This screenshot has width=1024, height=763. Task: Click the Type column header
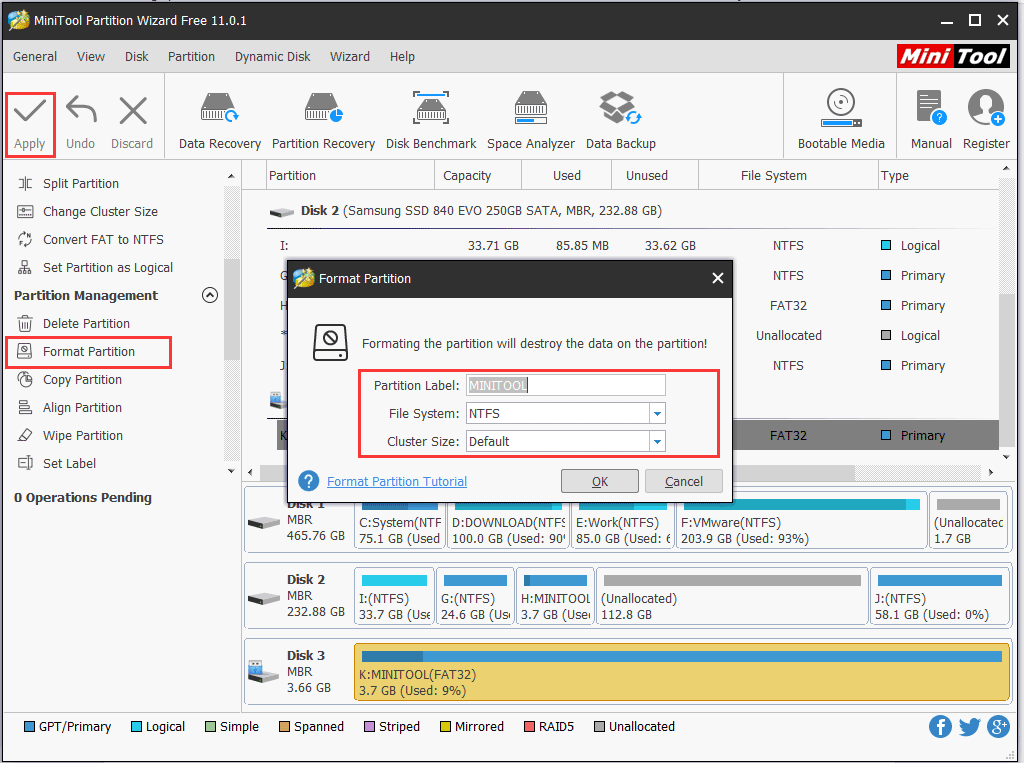[938, 176]
